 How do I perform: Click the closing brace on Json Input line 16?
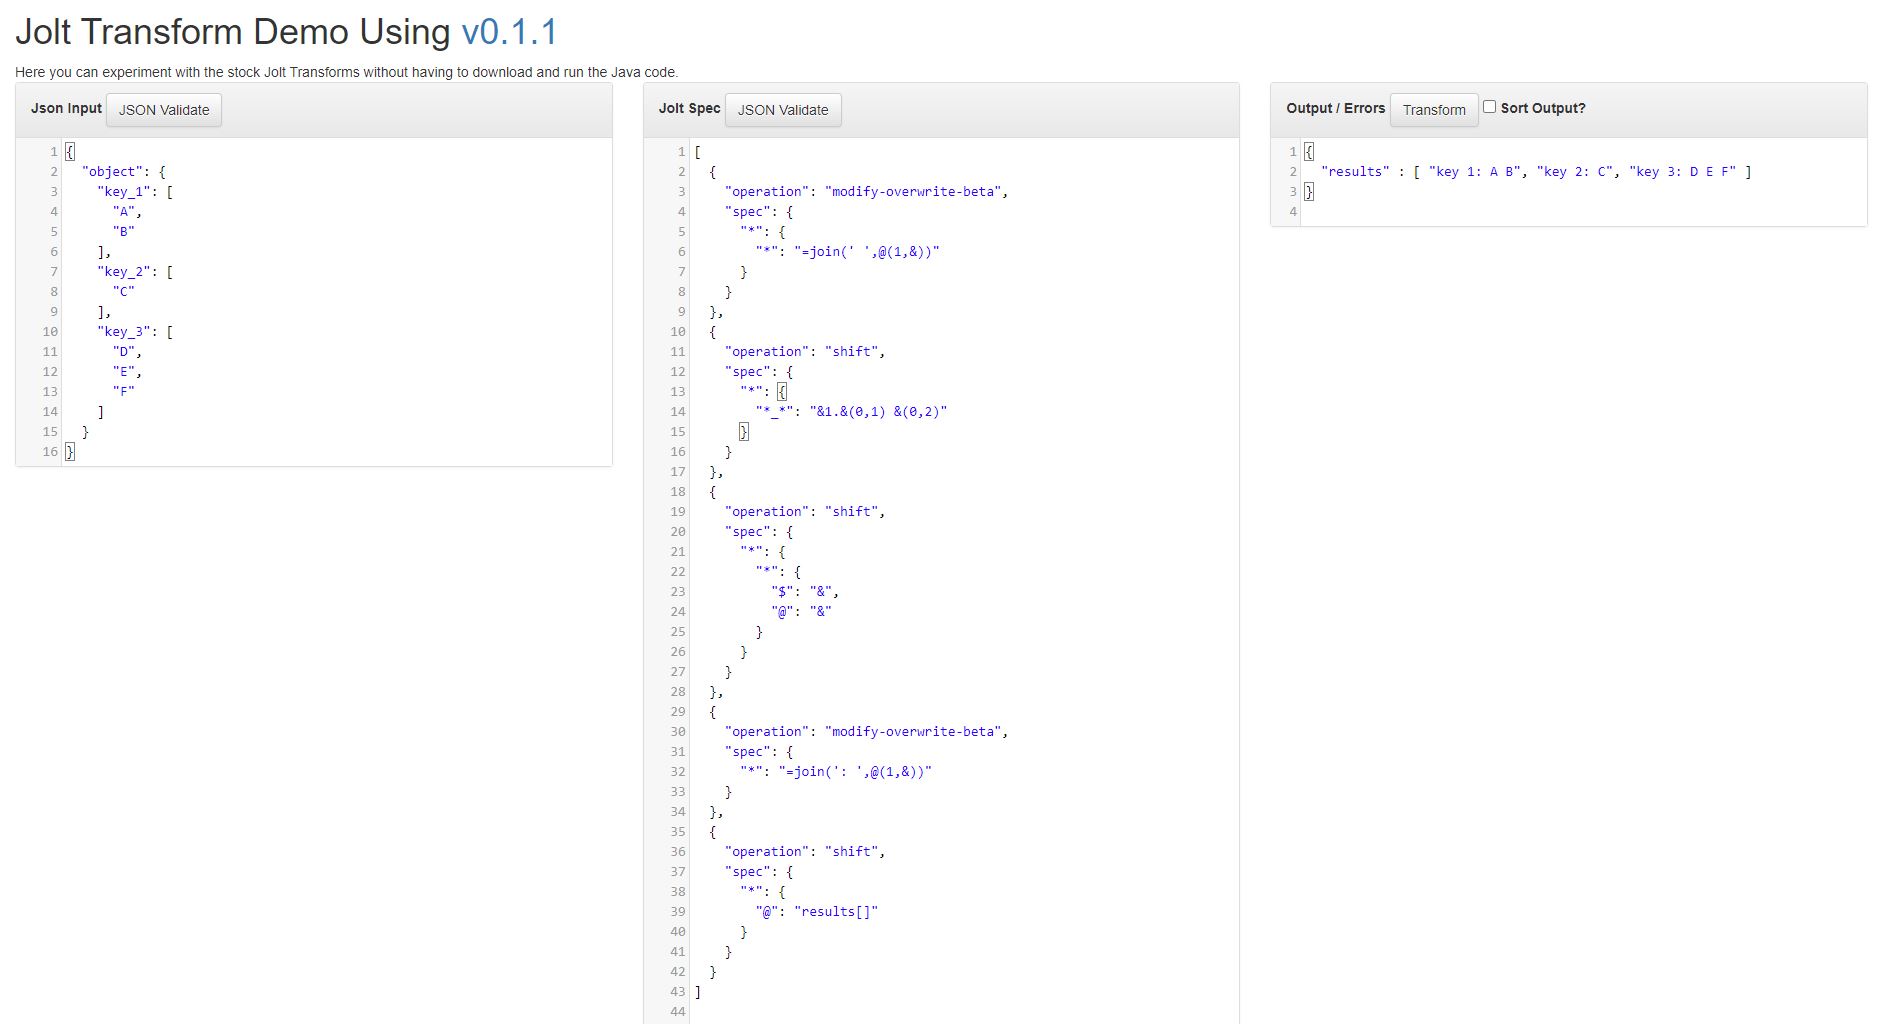pos(70,452)
